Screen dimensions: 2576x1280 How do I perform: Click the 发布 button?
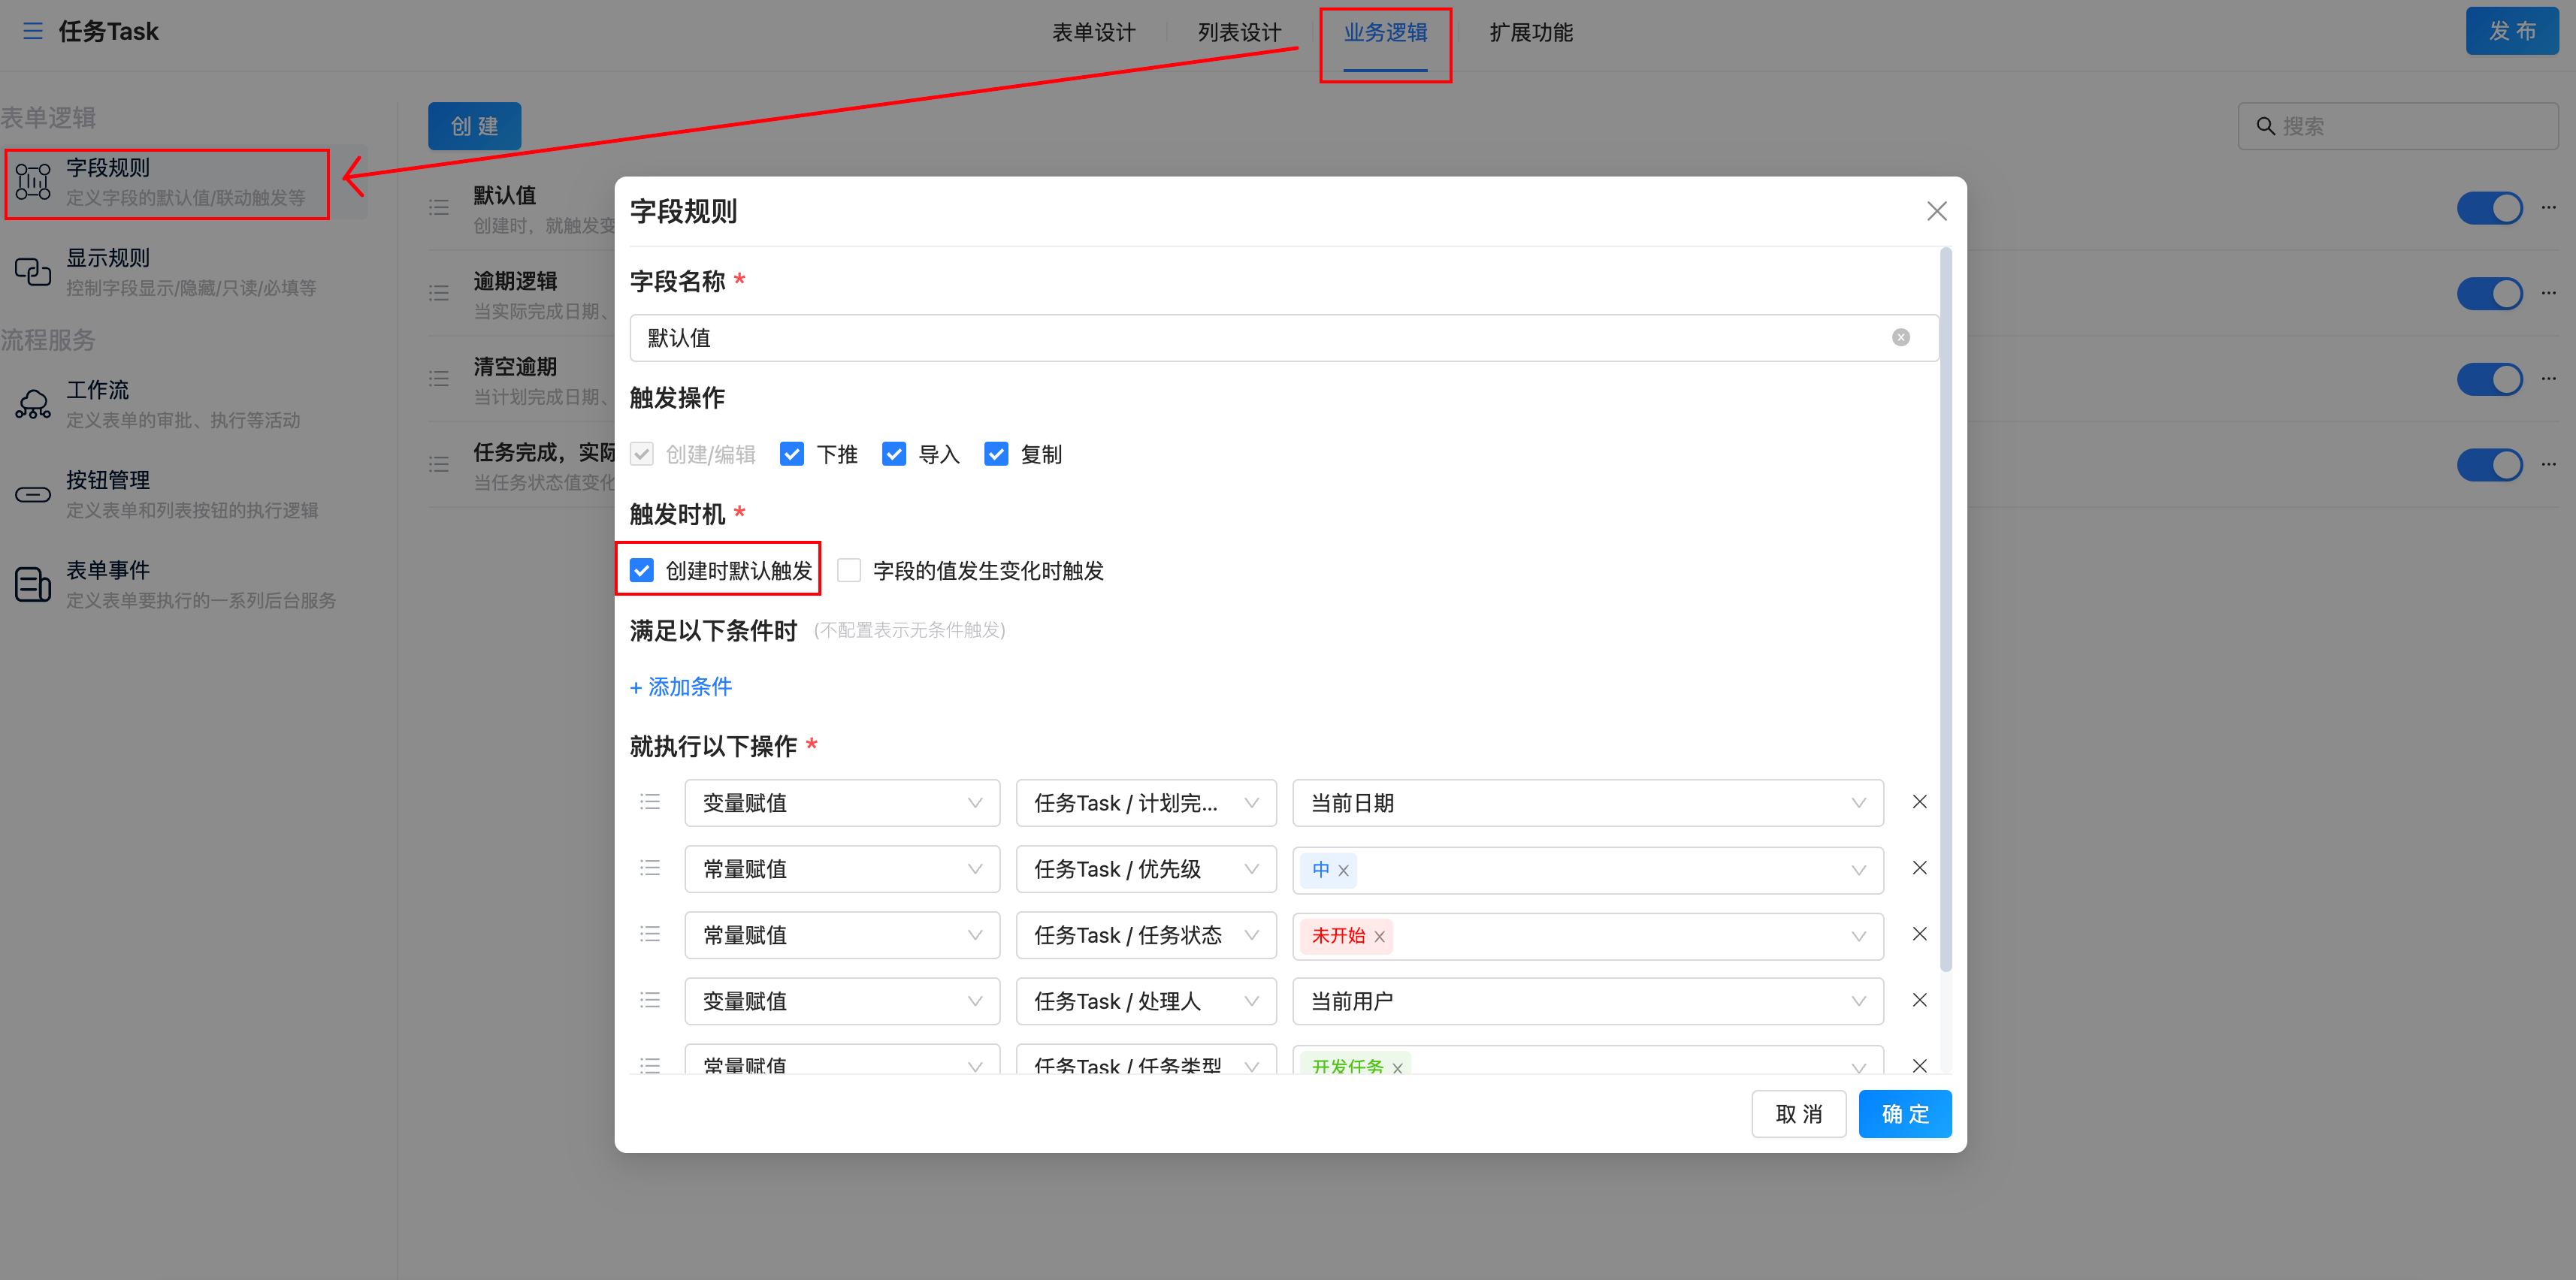(x=2512, y=31)
